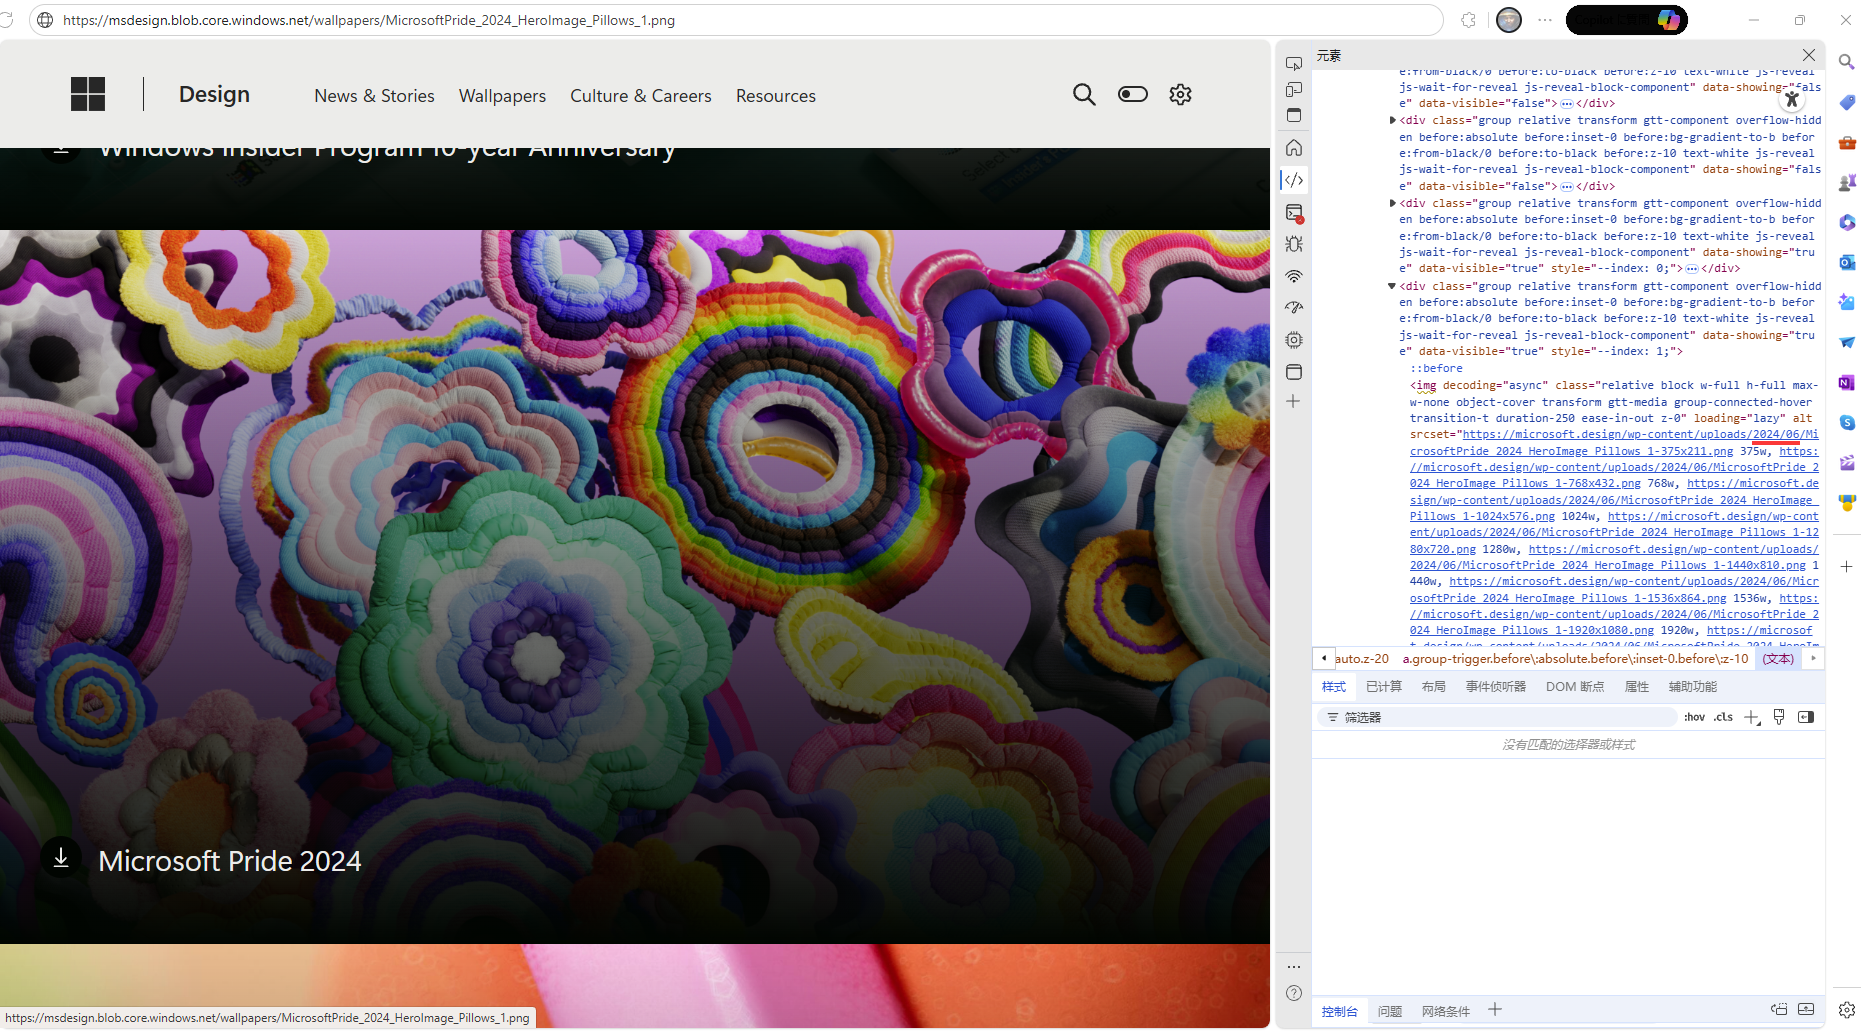Expand the div with style index 0

1392,203
